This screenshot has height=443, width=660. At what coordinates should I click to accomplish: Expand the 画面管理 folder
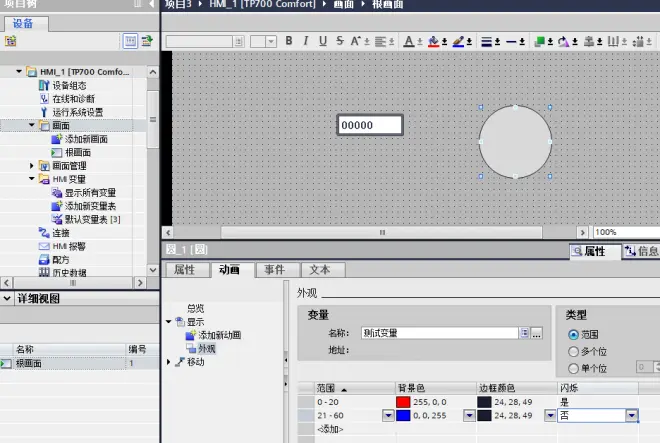(32, 166)
